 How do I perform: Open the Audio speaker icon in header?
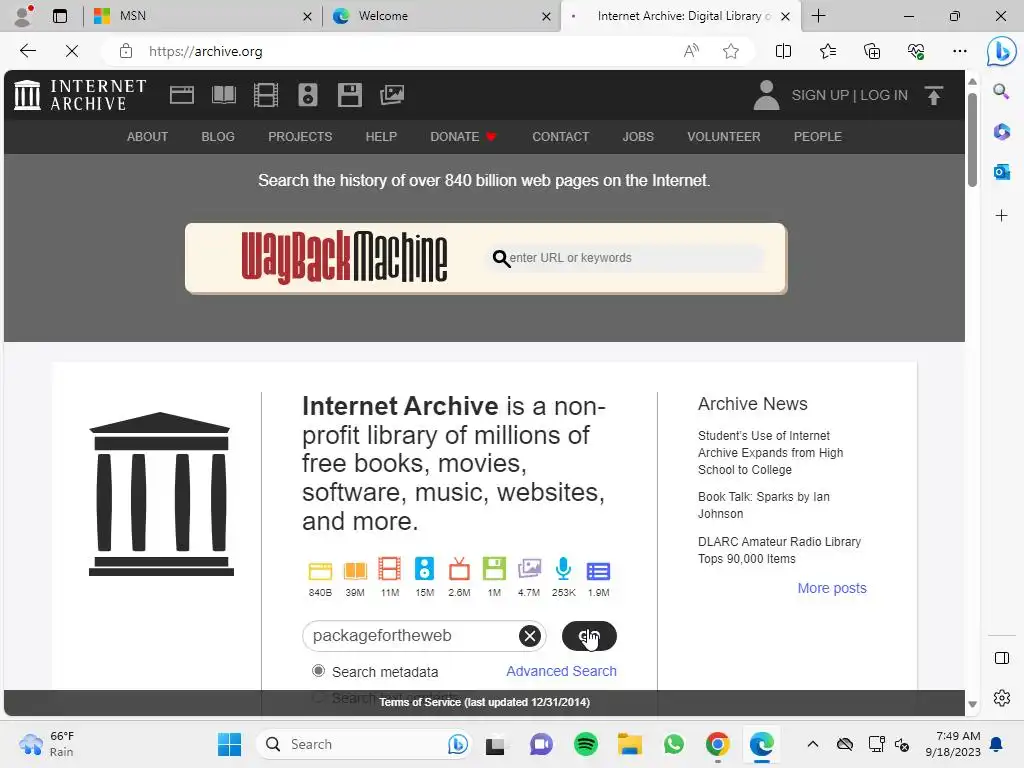tap(308, 95)
